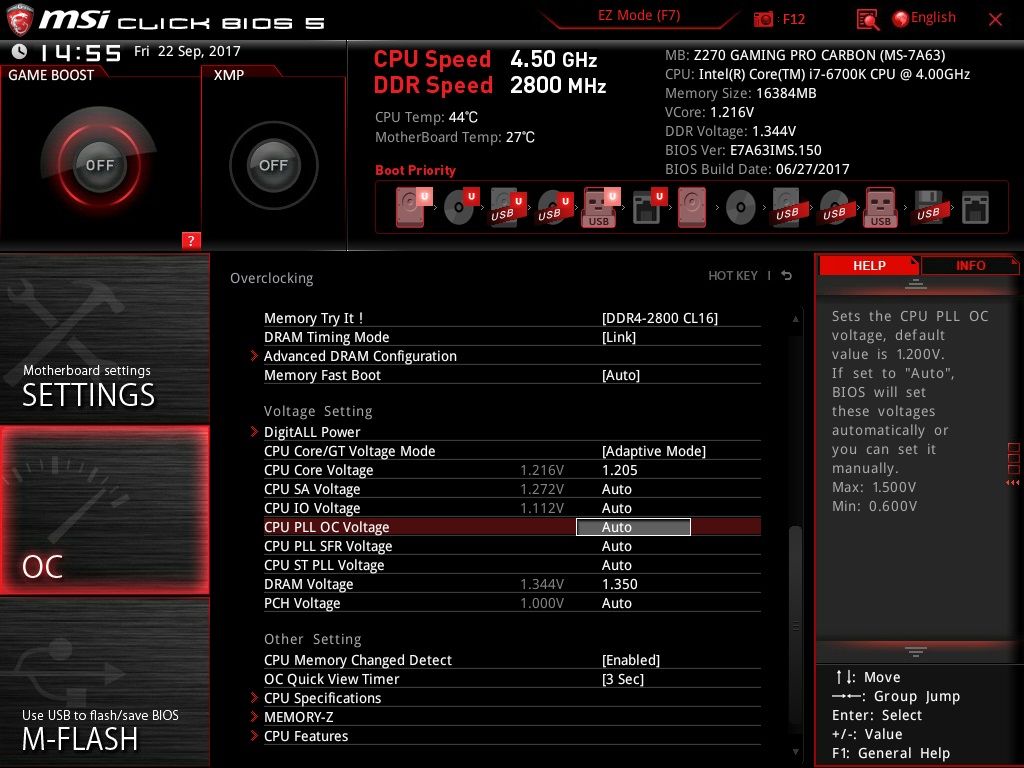Click the settings list scroll-up arrow
Screen dimensions: 1024x768
[x=795, y=319]
